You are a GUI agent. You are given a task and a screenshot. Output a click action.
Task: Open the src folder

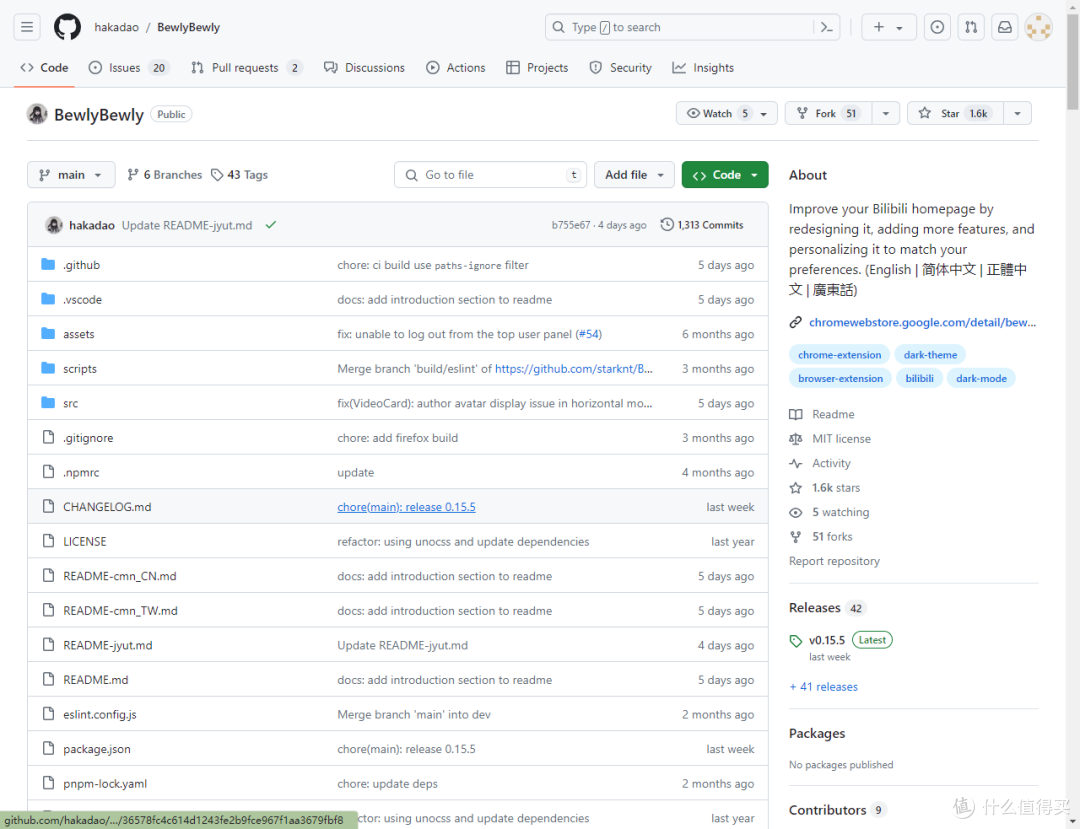[x=70, y=403]
